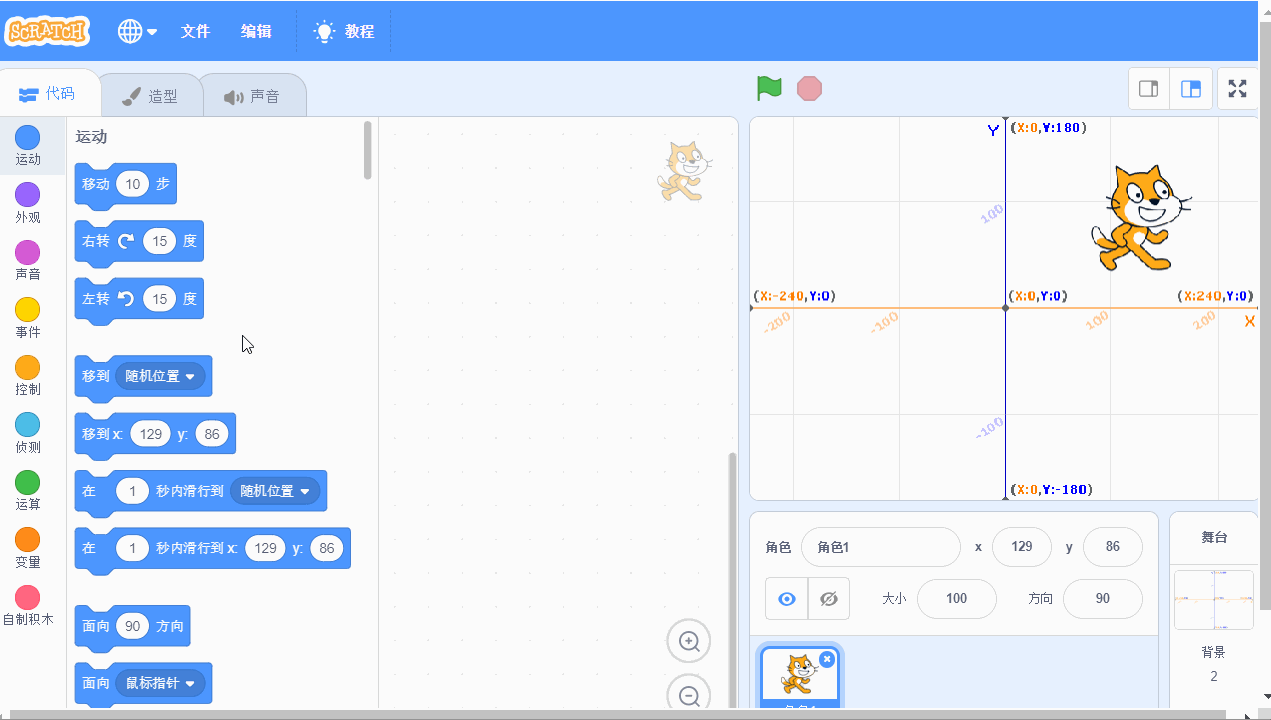Switch to the 造型 tab

point(150,96)
